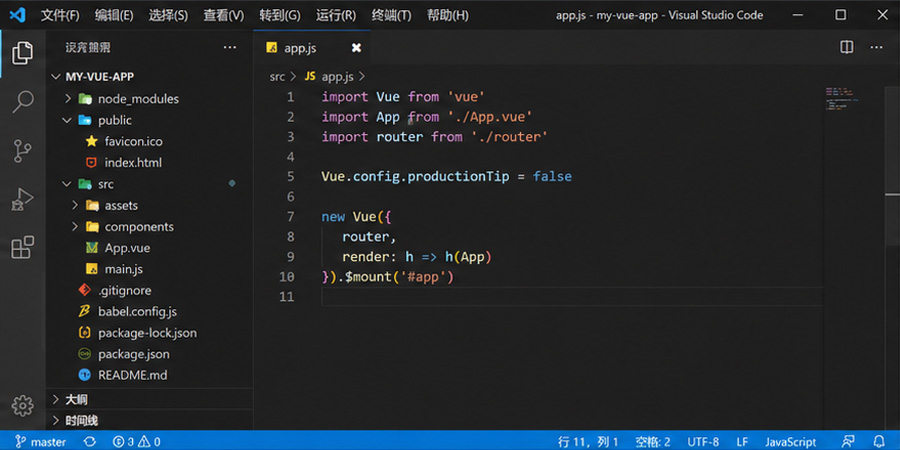Open the 查看(V) menu

[x=223, y=15]
